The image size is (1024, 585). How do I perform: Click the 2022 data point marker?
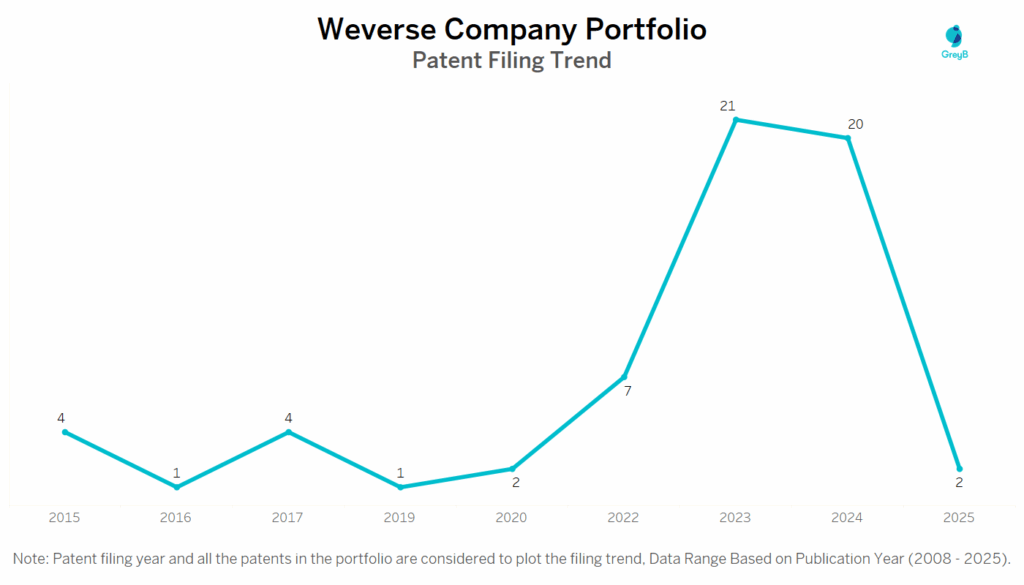click(625, 377)
